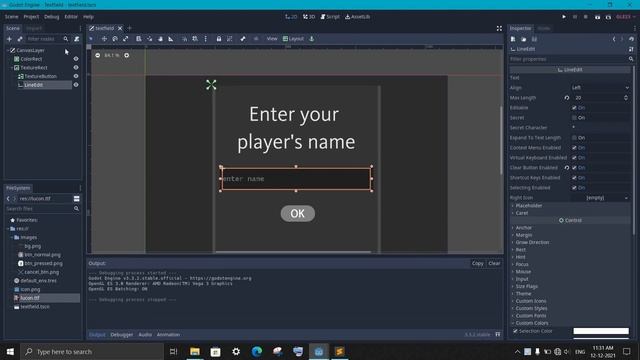Select the Move mode tool in canvas toolbar
Viewport: 640px width, 360px height.
104,39
